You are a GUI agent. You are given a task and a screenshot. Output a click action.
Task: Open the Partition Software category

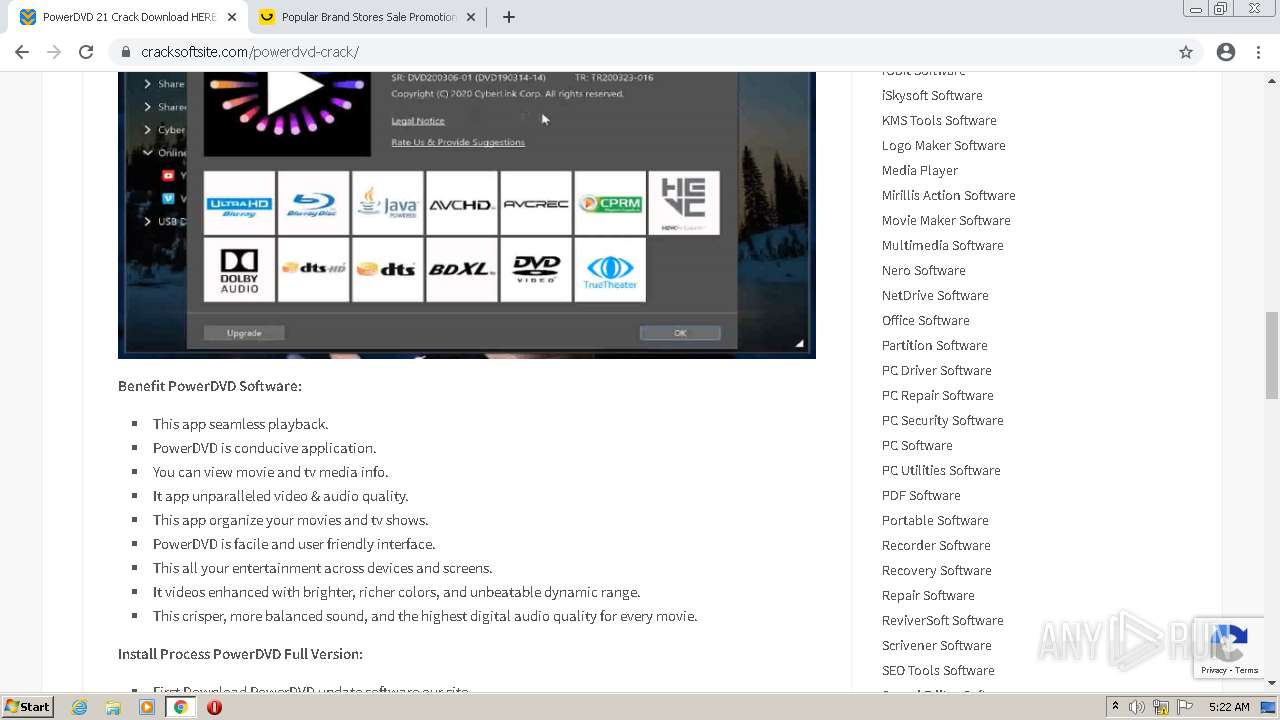point(935,345)
